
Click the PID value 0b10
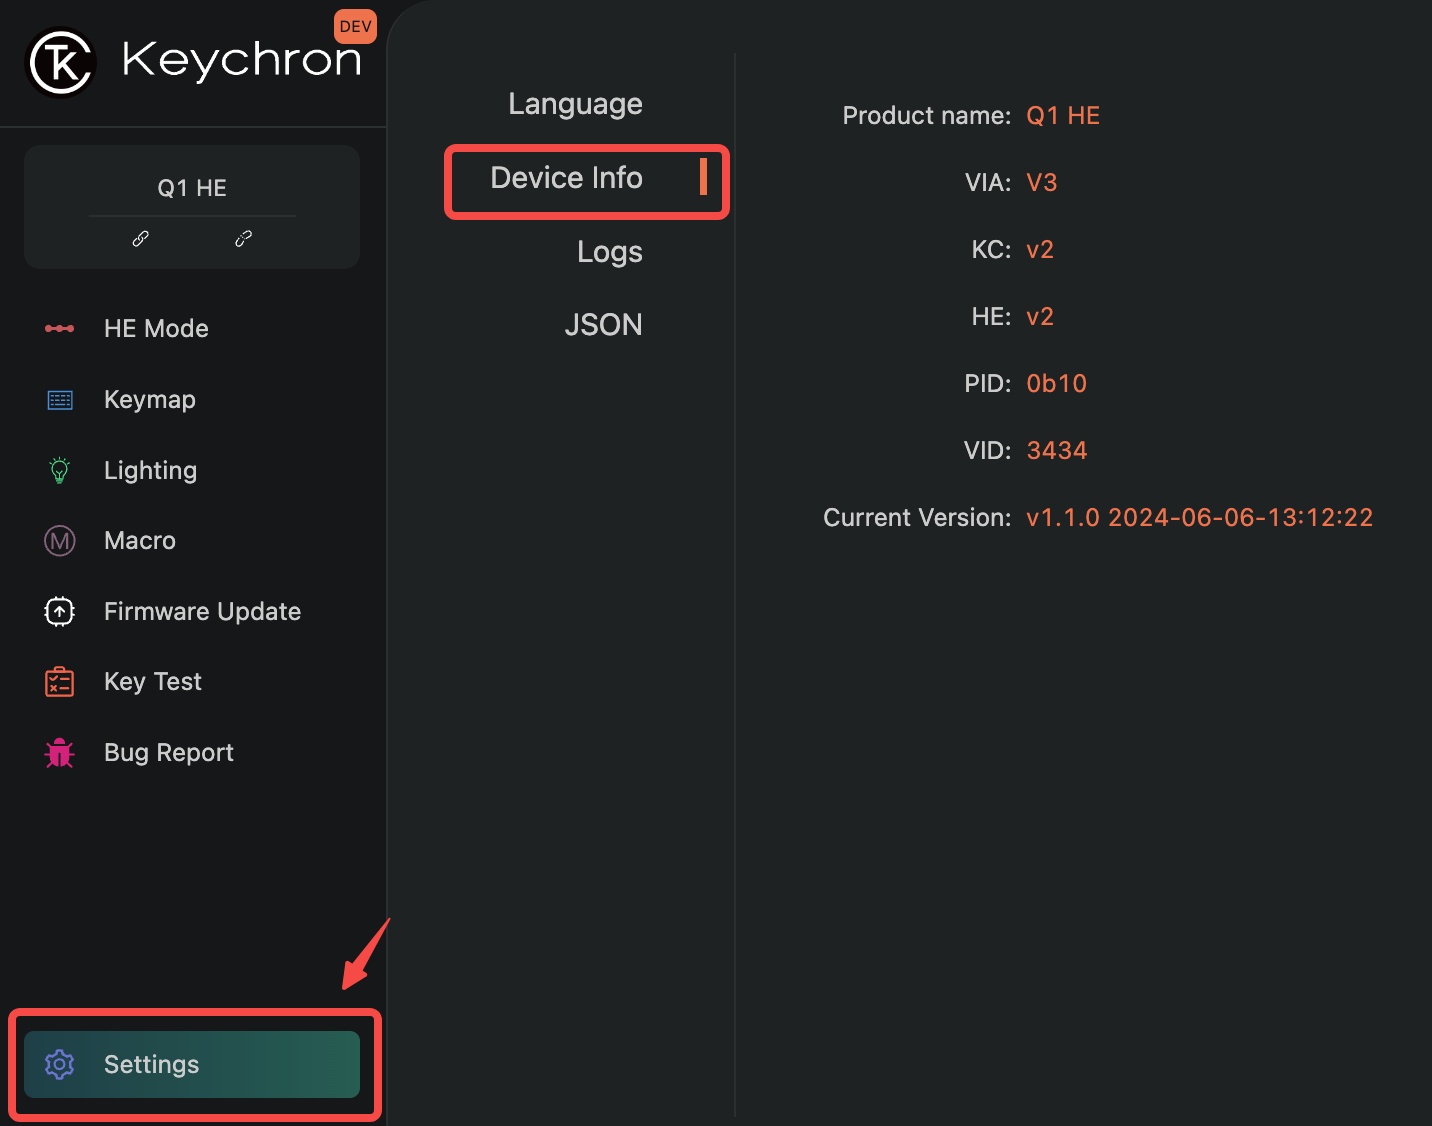coord(1057,384)
